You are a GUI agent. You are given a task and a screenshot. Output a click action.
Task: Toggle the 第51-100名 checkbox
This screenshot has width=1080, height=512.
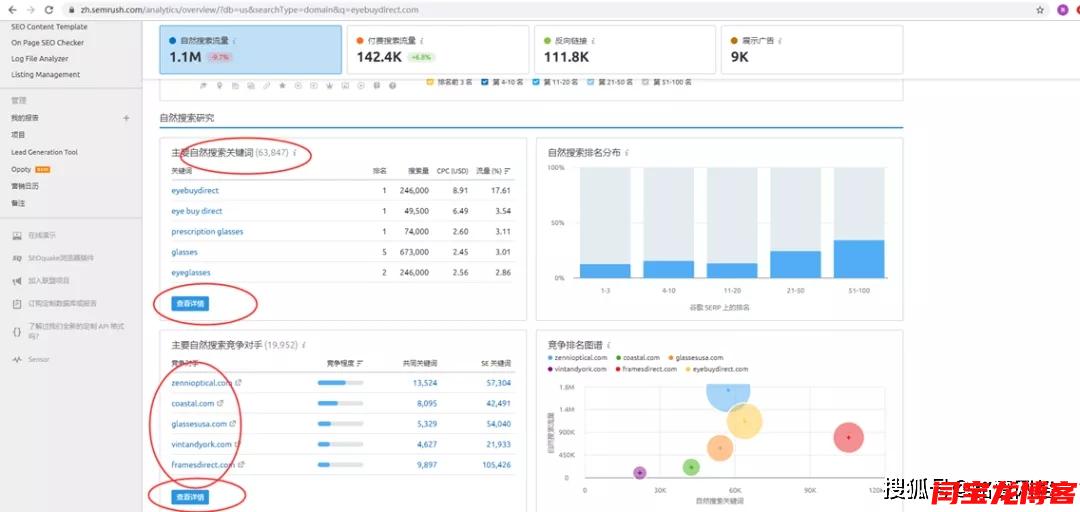[x=645, y=82]
